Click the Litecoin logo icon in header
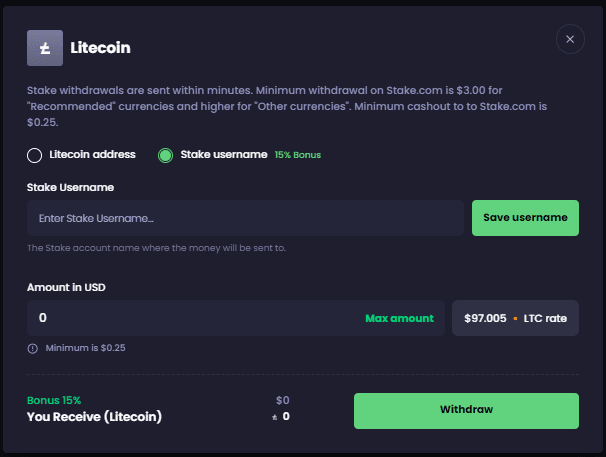The height and width of the screenshot is (457, 606). pos(44,47)
